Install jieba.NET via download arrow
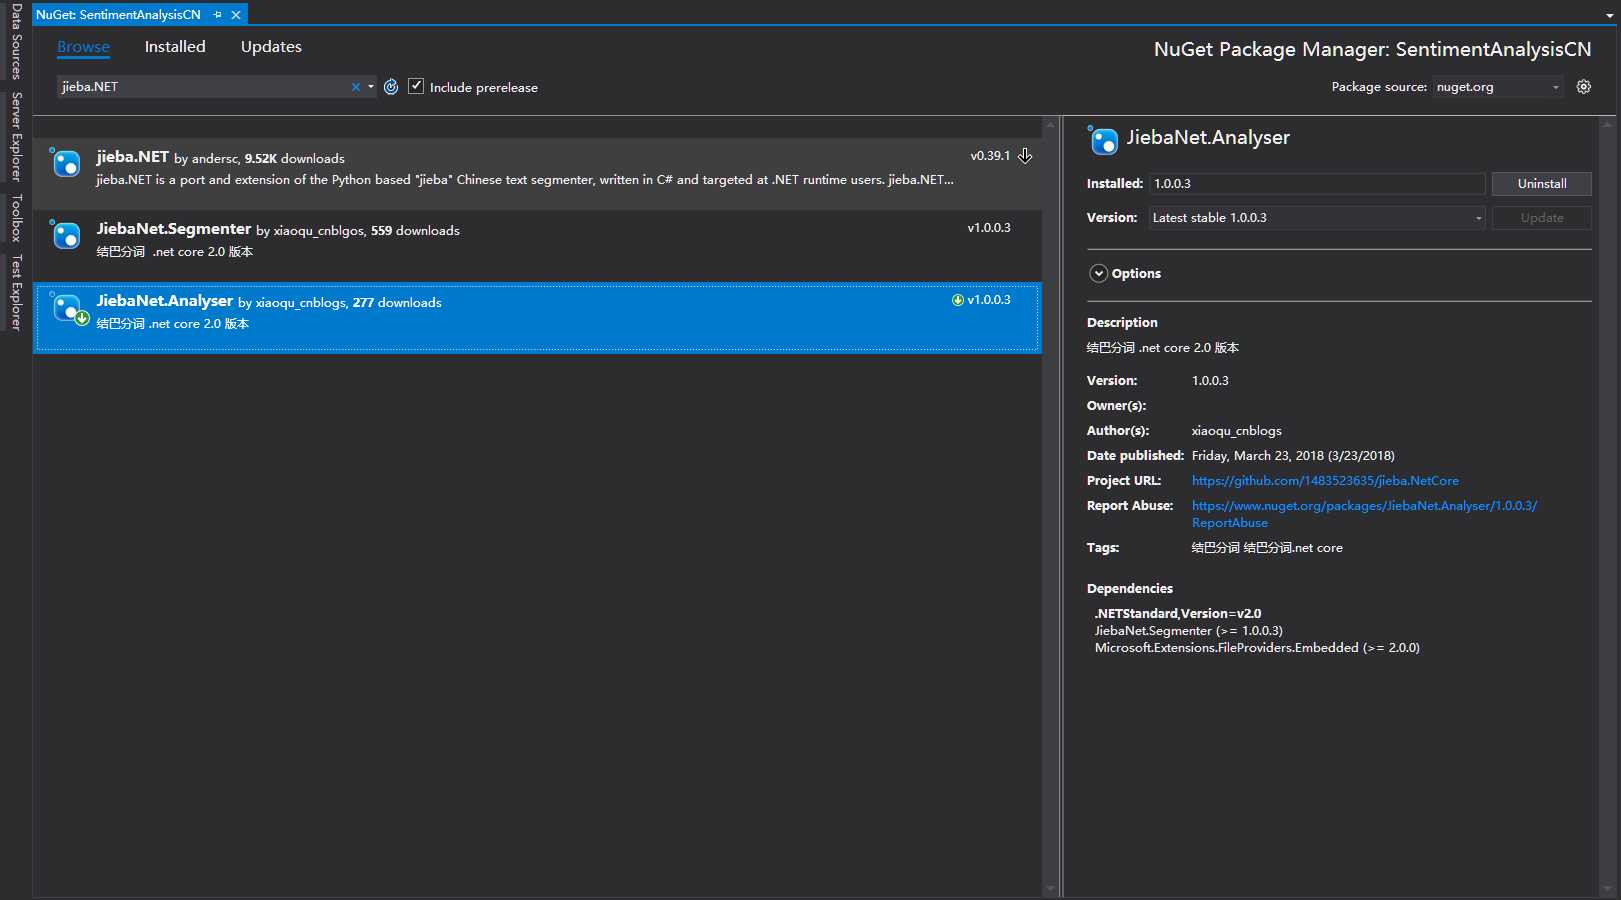 point(1025,156)
